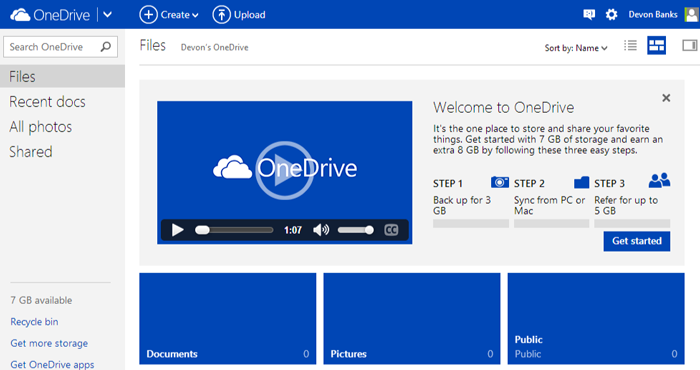Click the Devon's OneDrive breadcrumb
The width and height of the screenshot is (700, 370).
coord(214,47)
